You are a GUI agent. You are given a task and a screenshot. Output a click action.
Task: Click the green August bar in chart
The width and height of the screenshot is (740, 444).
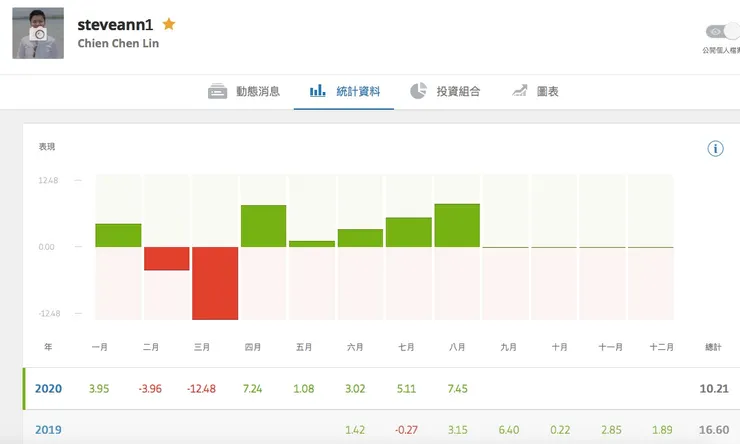(457, 225)
